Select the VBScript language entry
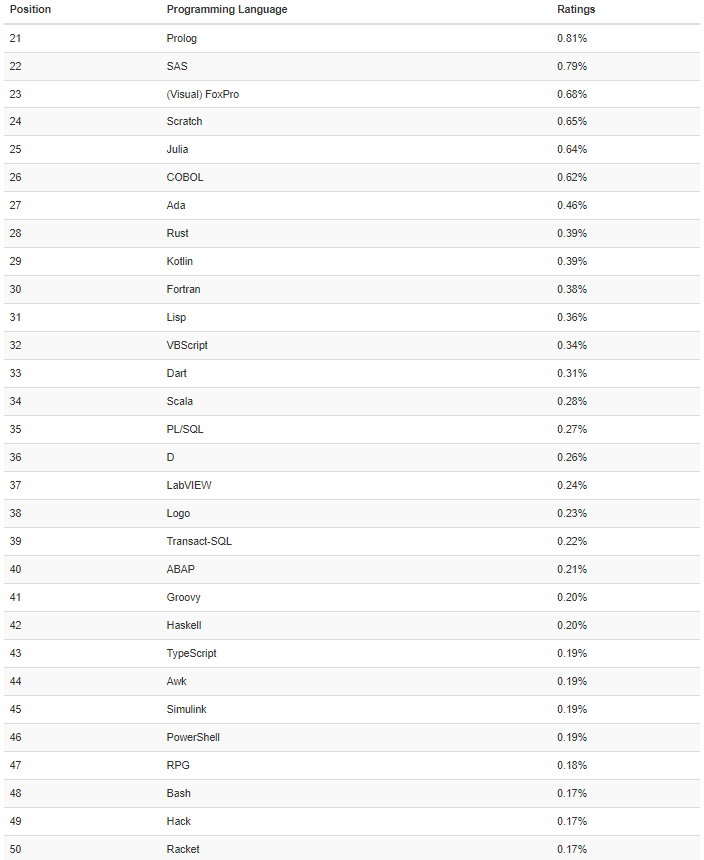704x860 pixels. [x=187, y=345]
